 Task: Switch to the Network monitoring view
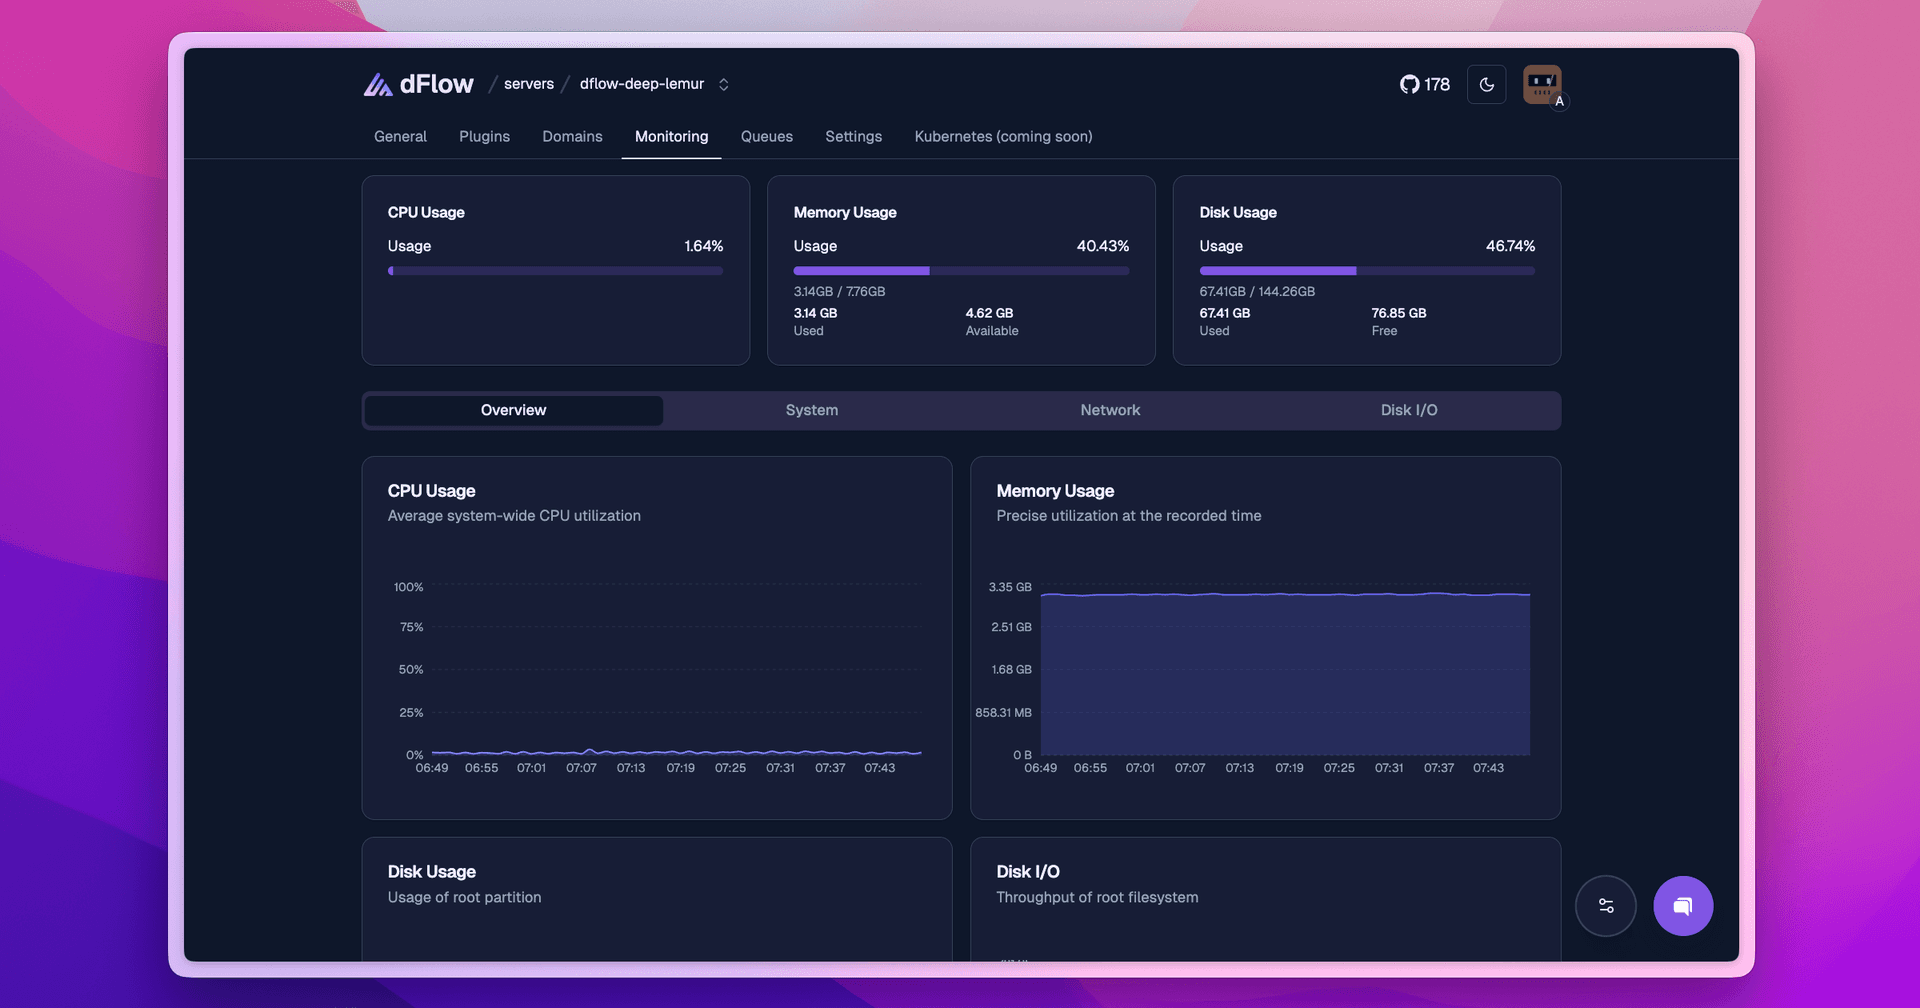point(1110,411)
